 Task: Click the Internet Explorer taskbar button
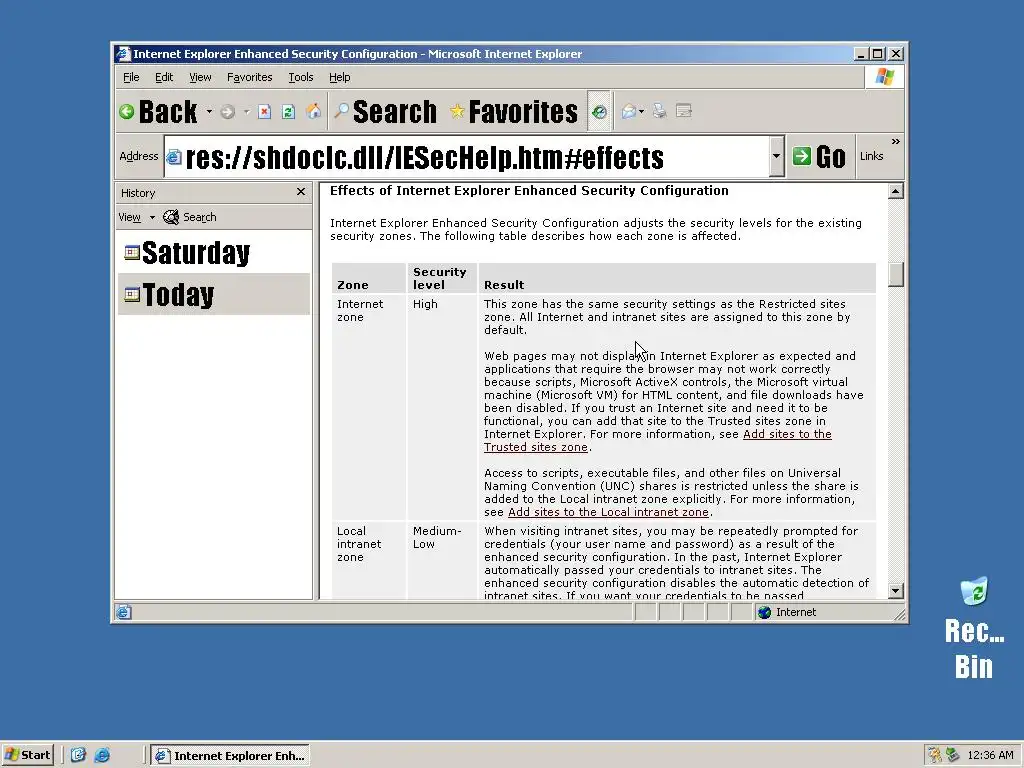coord(230,756)
